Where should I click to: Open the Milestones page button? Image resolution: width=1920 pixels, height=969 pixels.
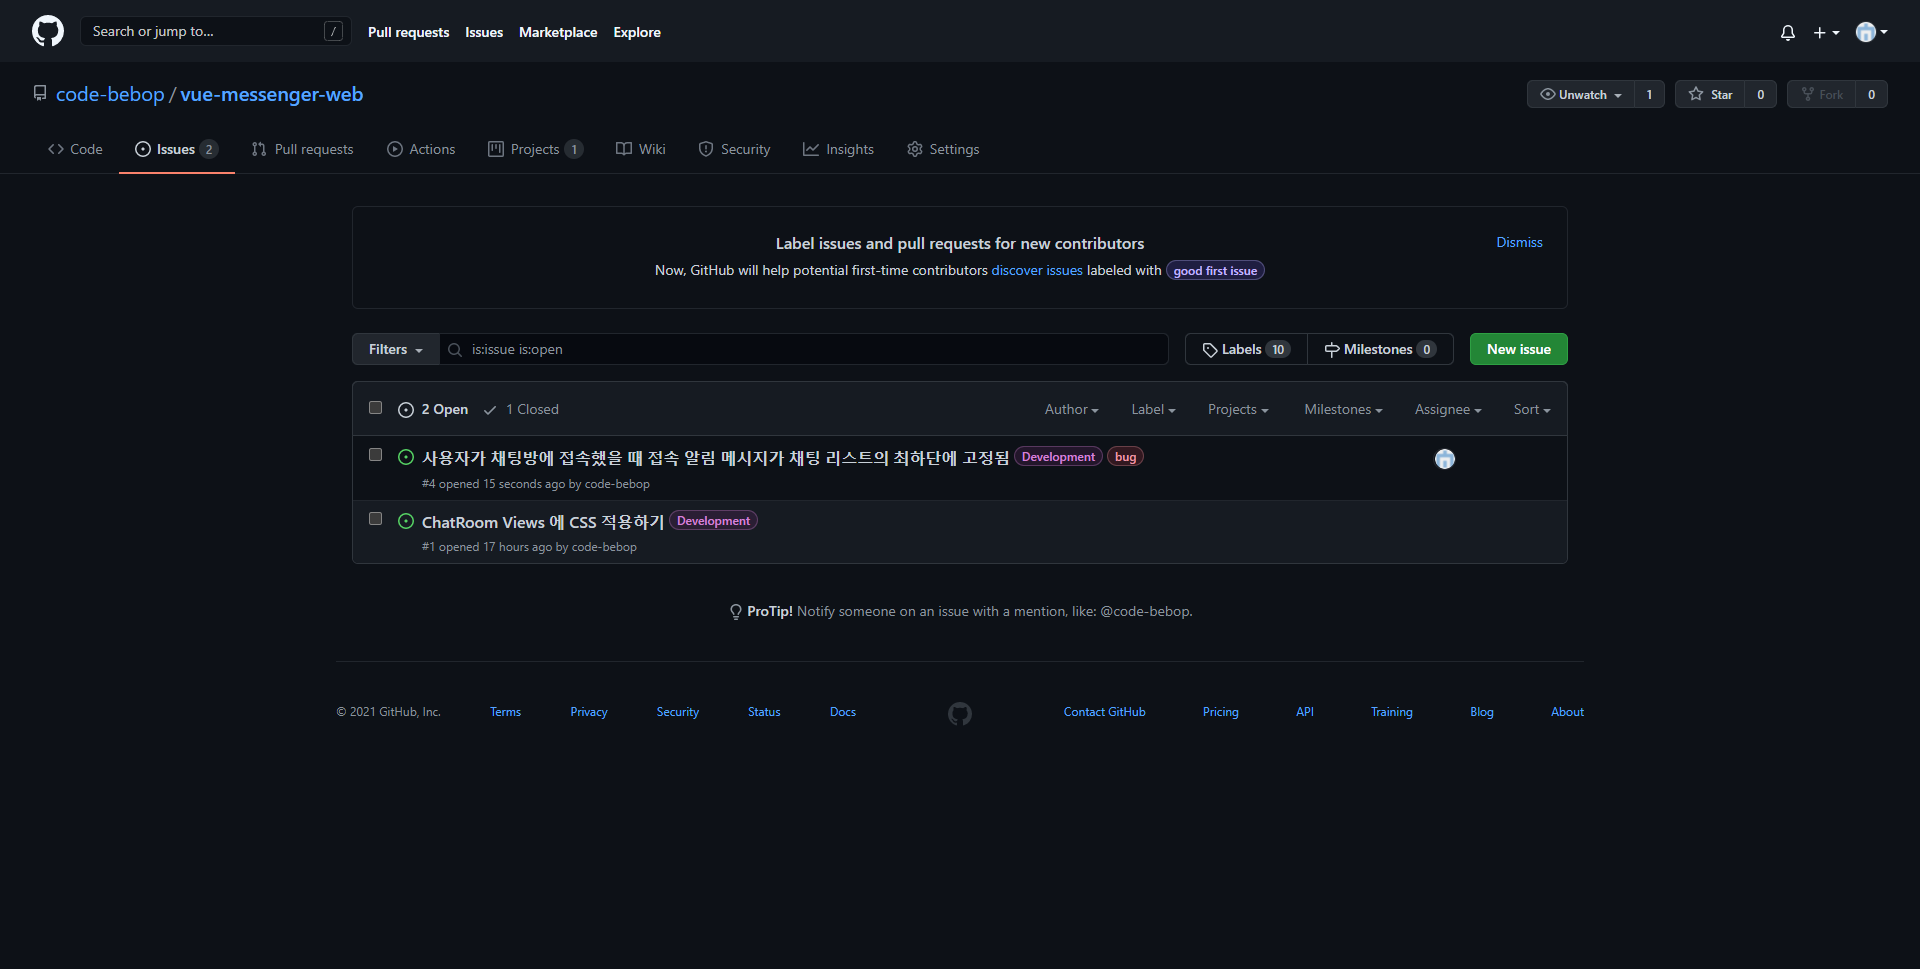[x=1380, y=349]
